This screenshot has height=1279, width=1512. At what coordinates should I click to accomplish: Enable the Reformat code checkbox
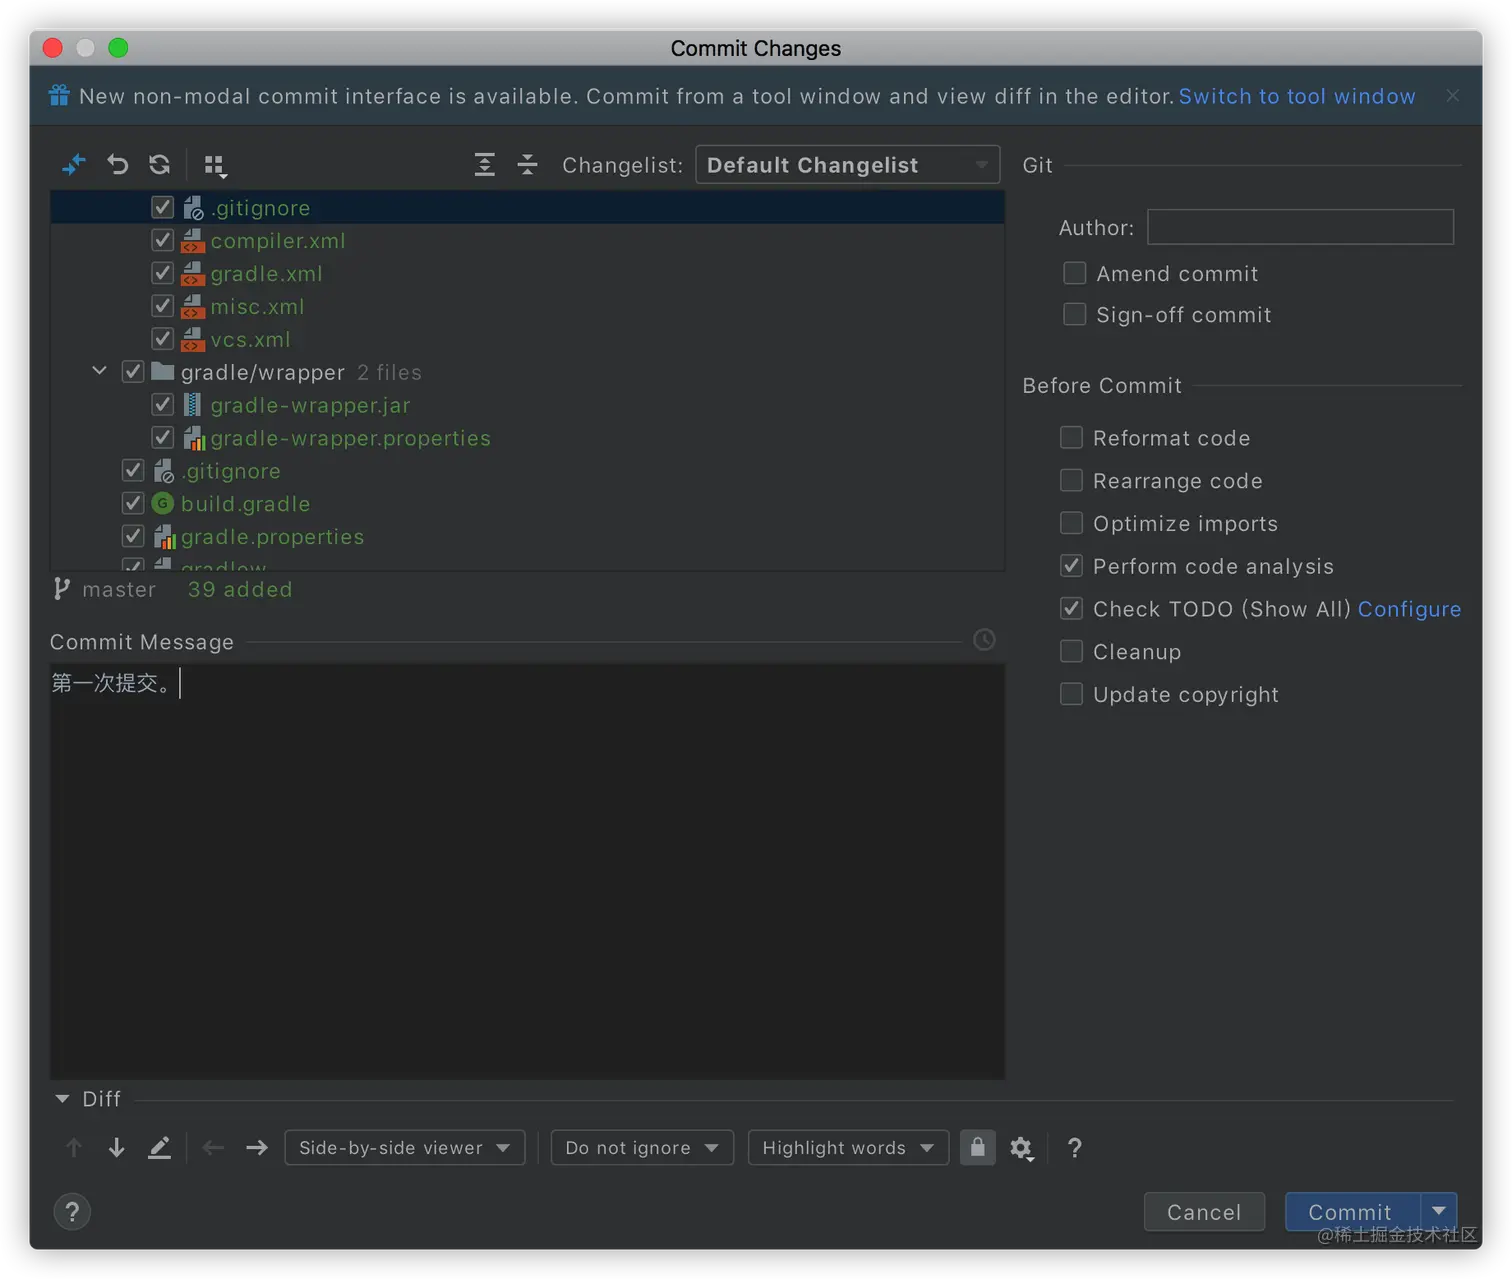pyautogui.click(x=1071, y=437)
